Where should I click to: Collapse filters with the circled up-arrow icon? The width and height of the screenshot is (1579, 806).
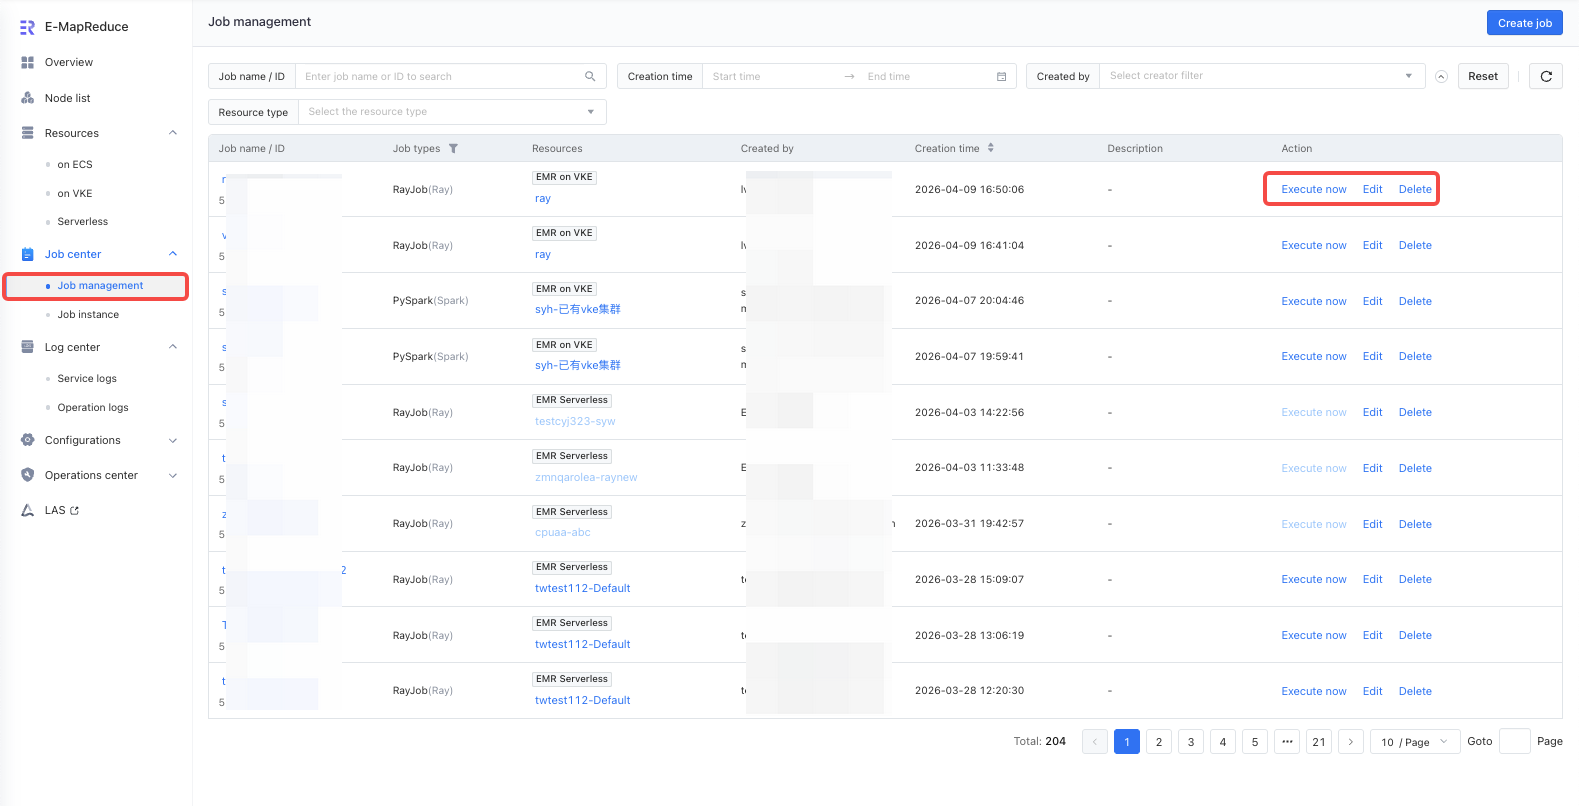point(1441,76)
